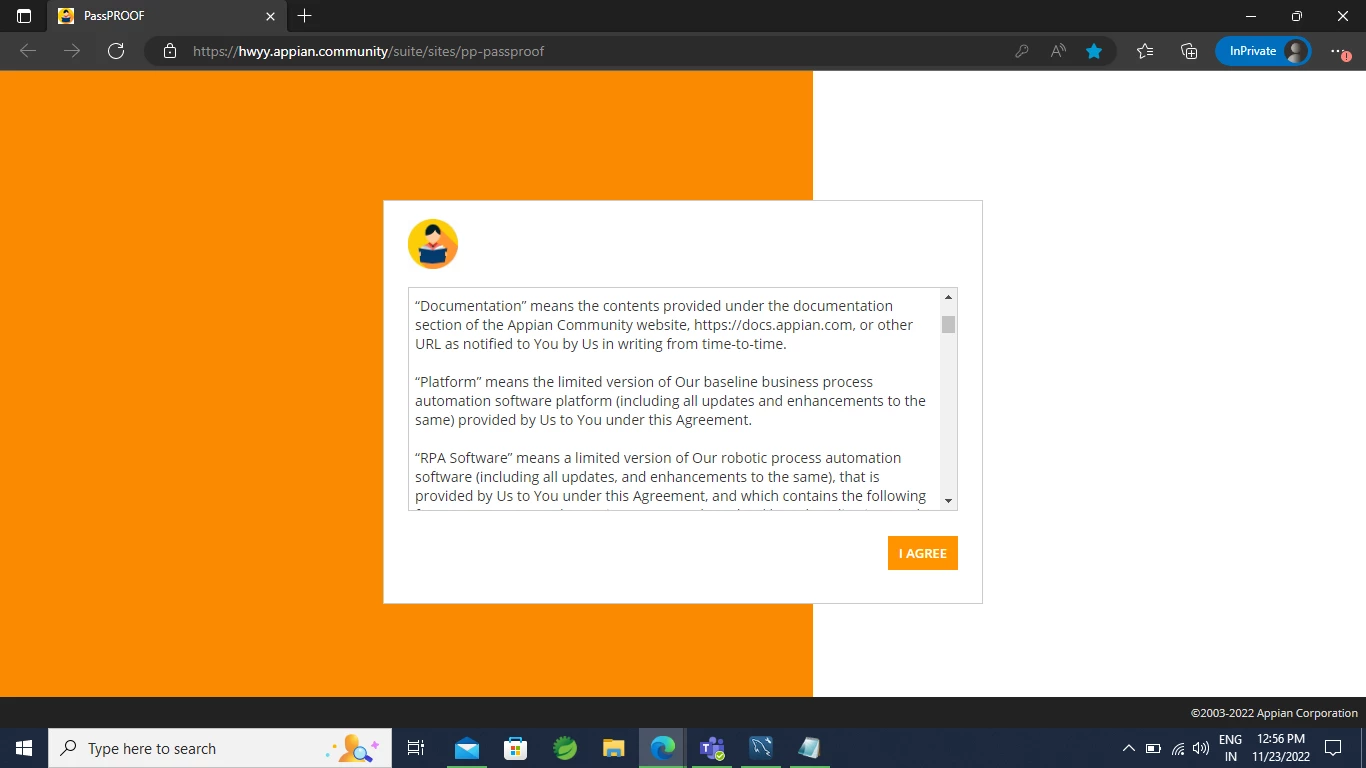The image size is (1366, 768).
Task: Open Edge Settings and more menu
Action: coord(1340,51)
